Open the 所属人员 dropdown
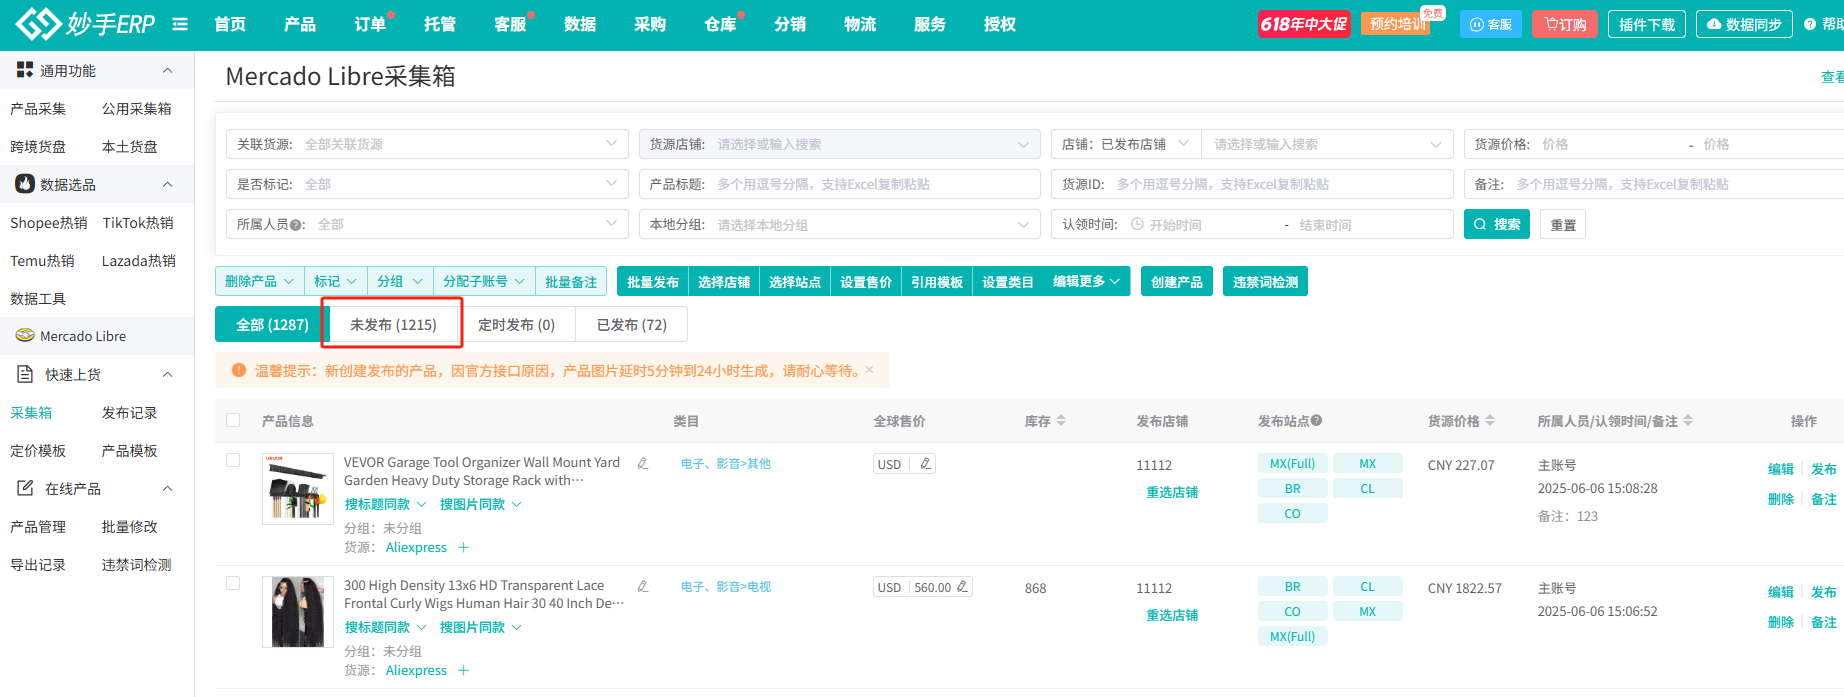 click(x=427, y=224)
